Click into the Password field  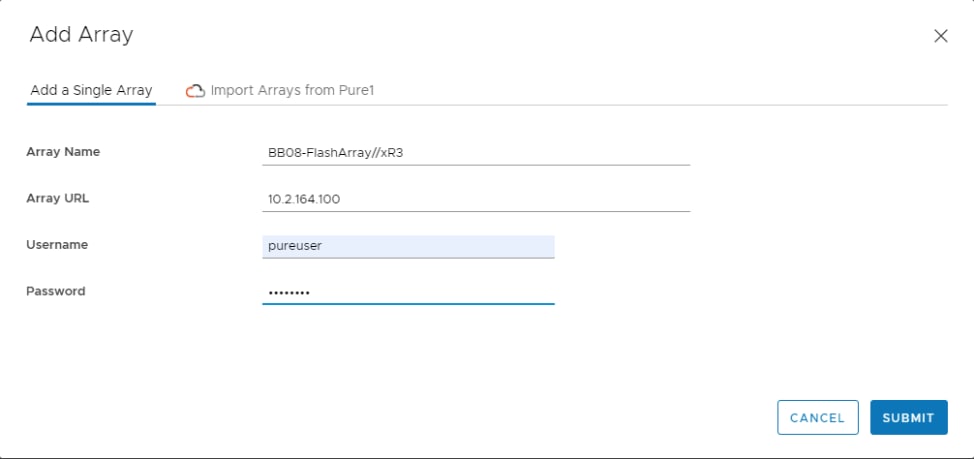point(408,293)
